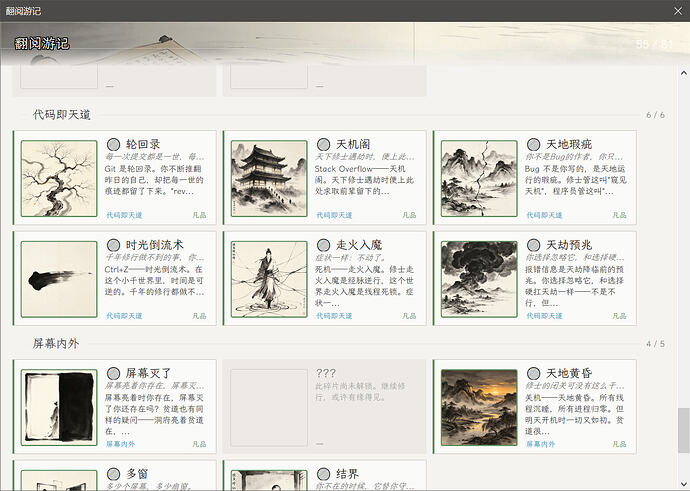
Task: Click the round badge icon beside 轮回录
Action: [x=114, y=144]
